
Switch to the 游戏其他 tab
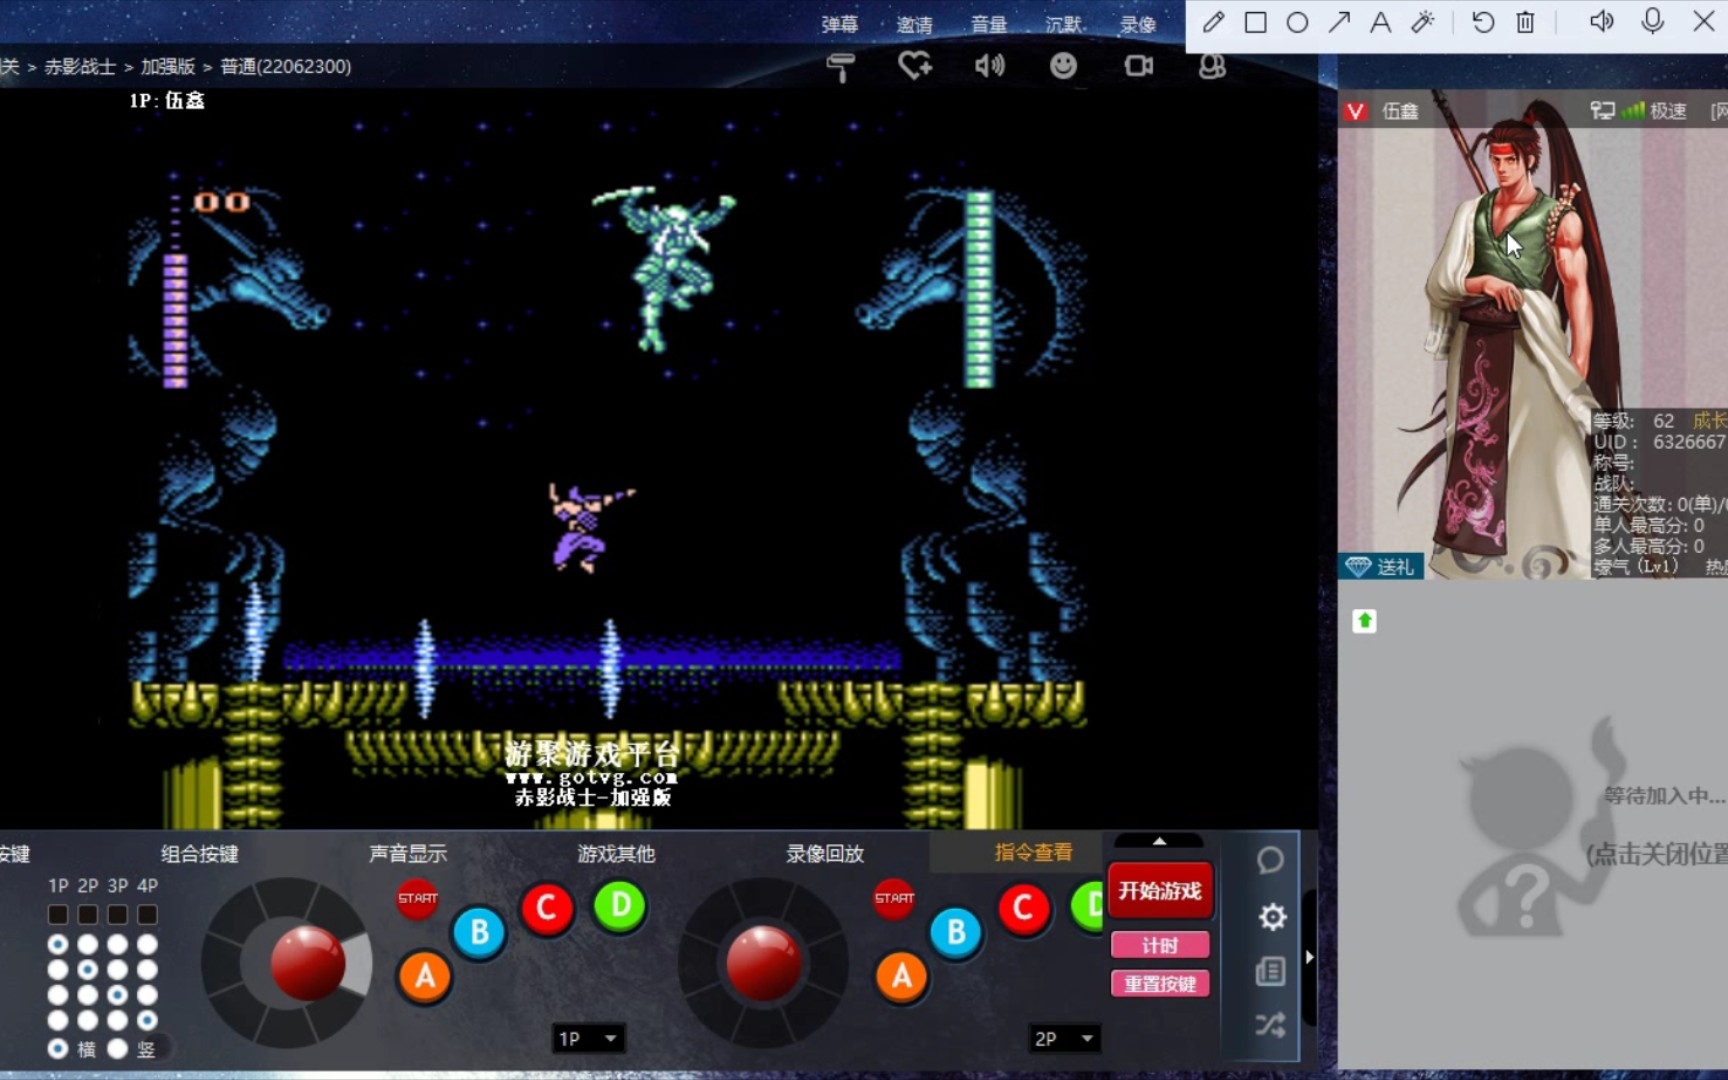click(x=616, y=853)
